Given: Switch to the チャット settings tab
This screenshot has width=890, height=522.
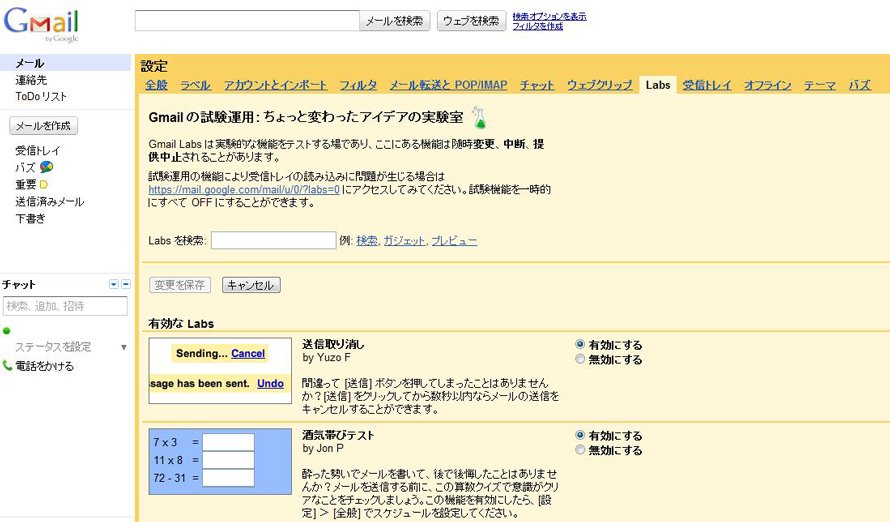Looking at the screenshot, I should click(537, 85).
